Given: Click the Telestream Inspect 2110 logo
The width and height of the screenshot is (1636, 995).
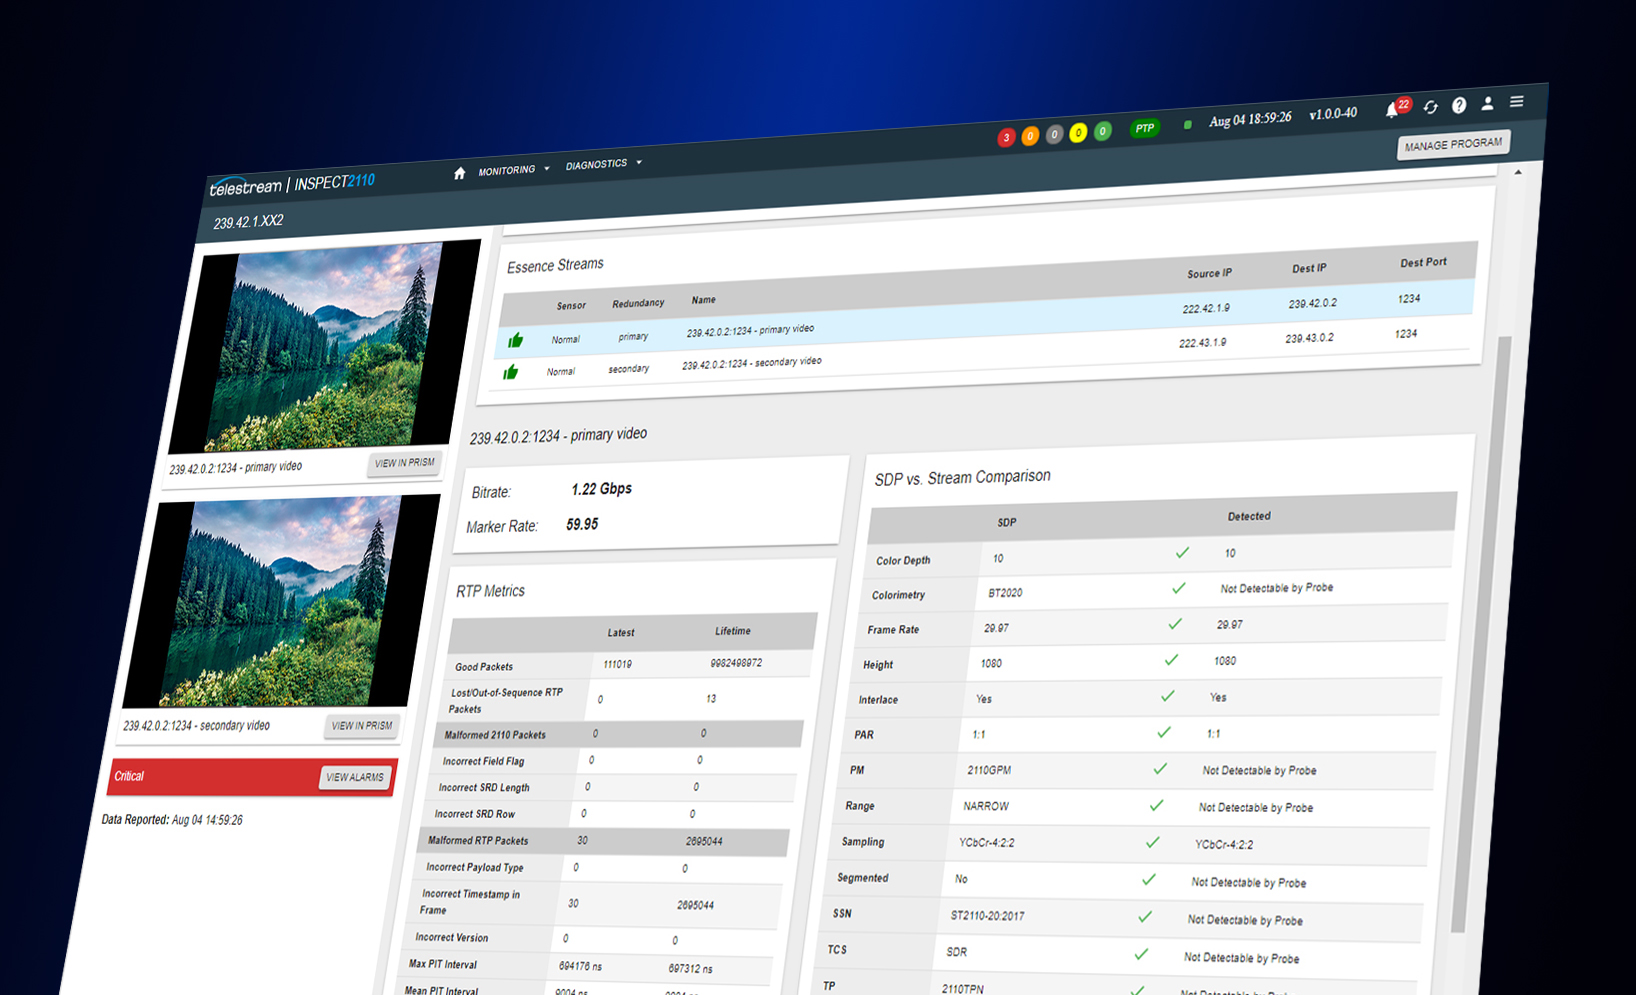Looking at the screenshot, I should click(292, 184).
